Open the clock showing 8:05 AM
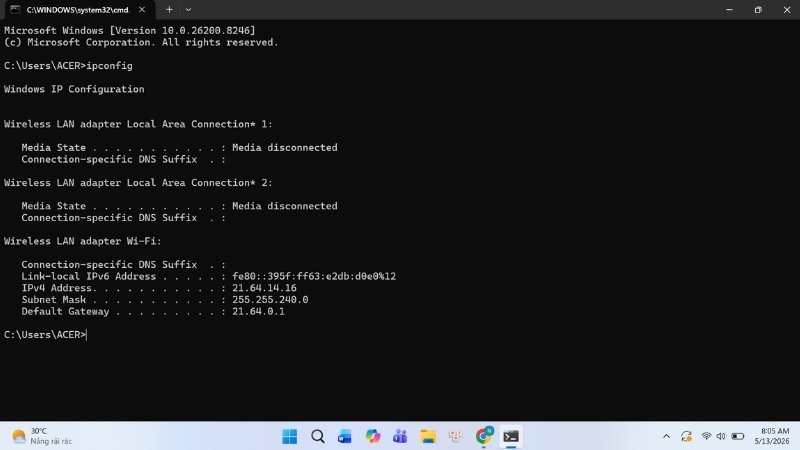 (772, 436)
